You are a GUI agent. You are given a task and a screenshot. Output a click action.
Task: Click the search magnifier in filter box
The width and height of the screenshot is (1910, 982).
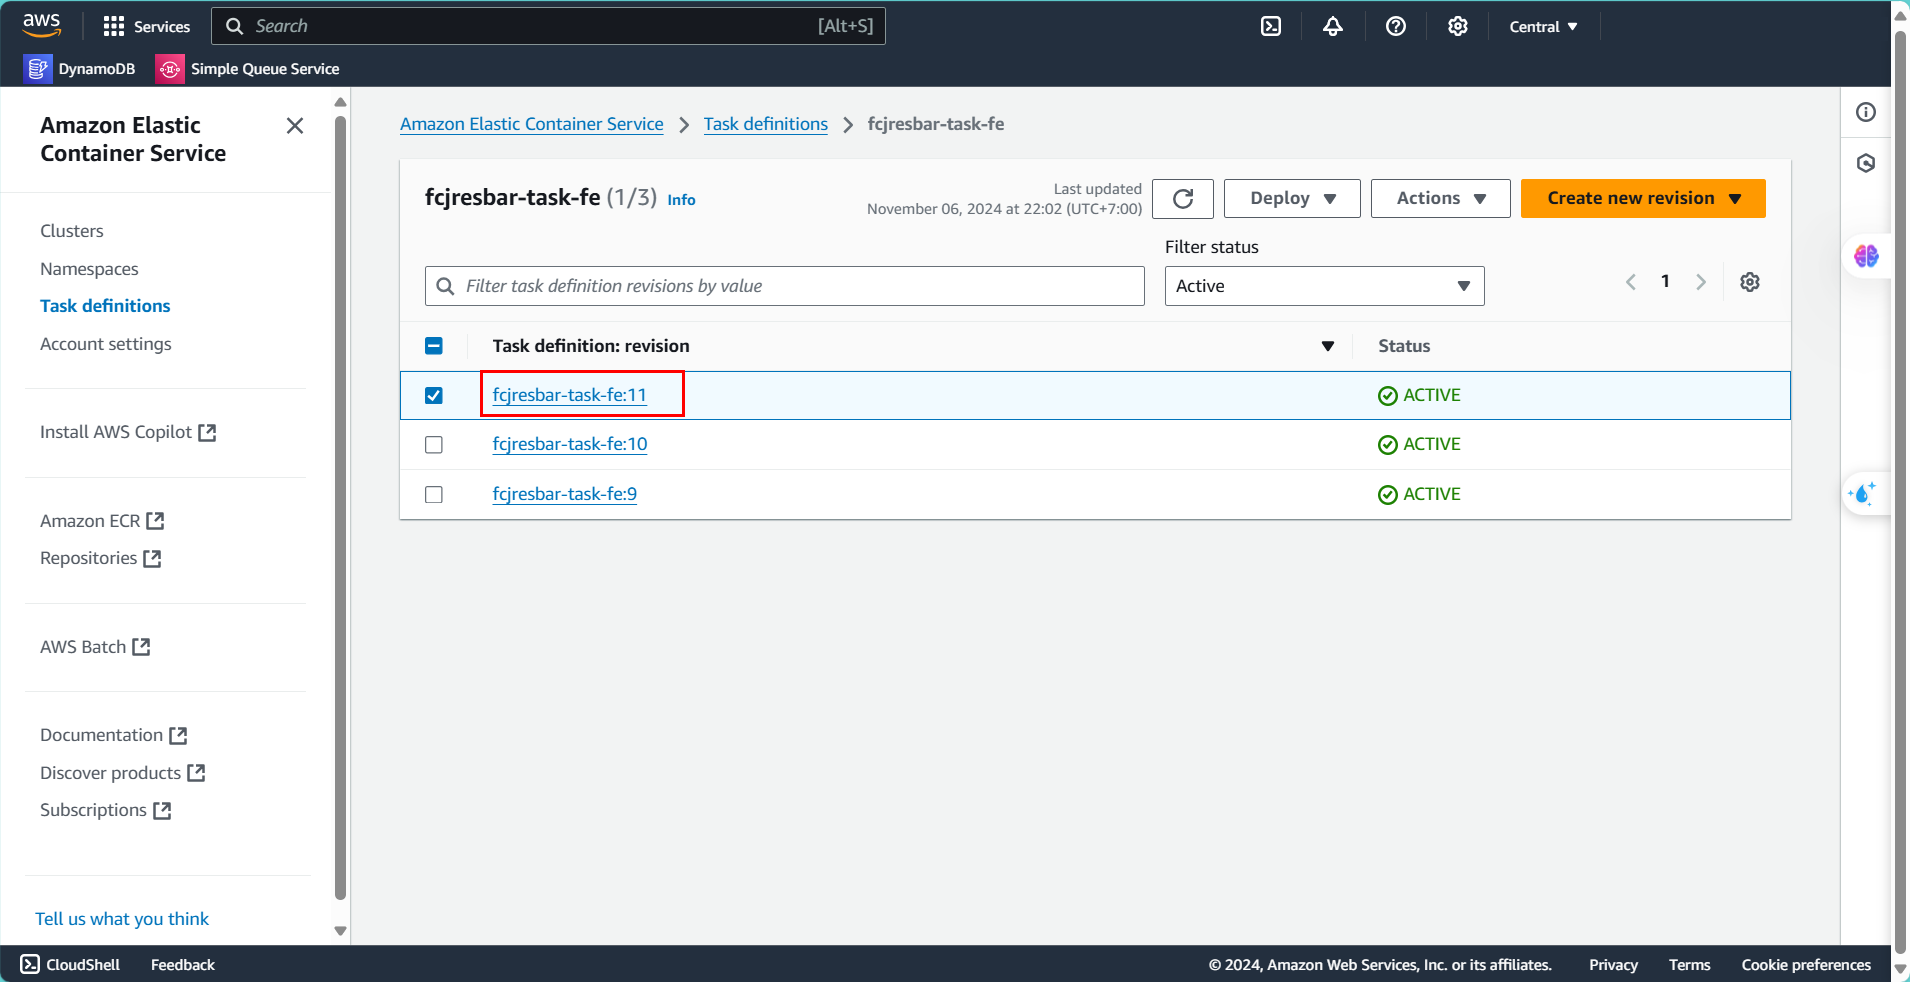pyautogui.click(x=446, y=286)
